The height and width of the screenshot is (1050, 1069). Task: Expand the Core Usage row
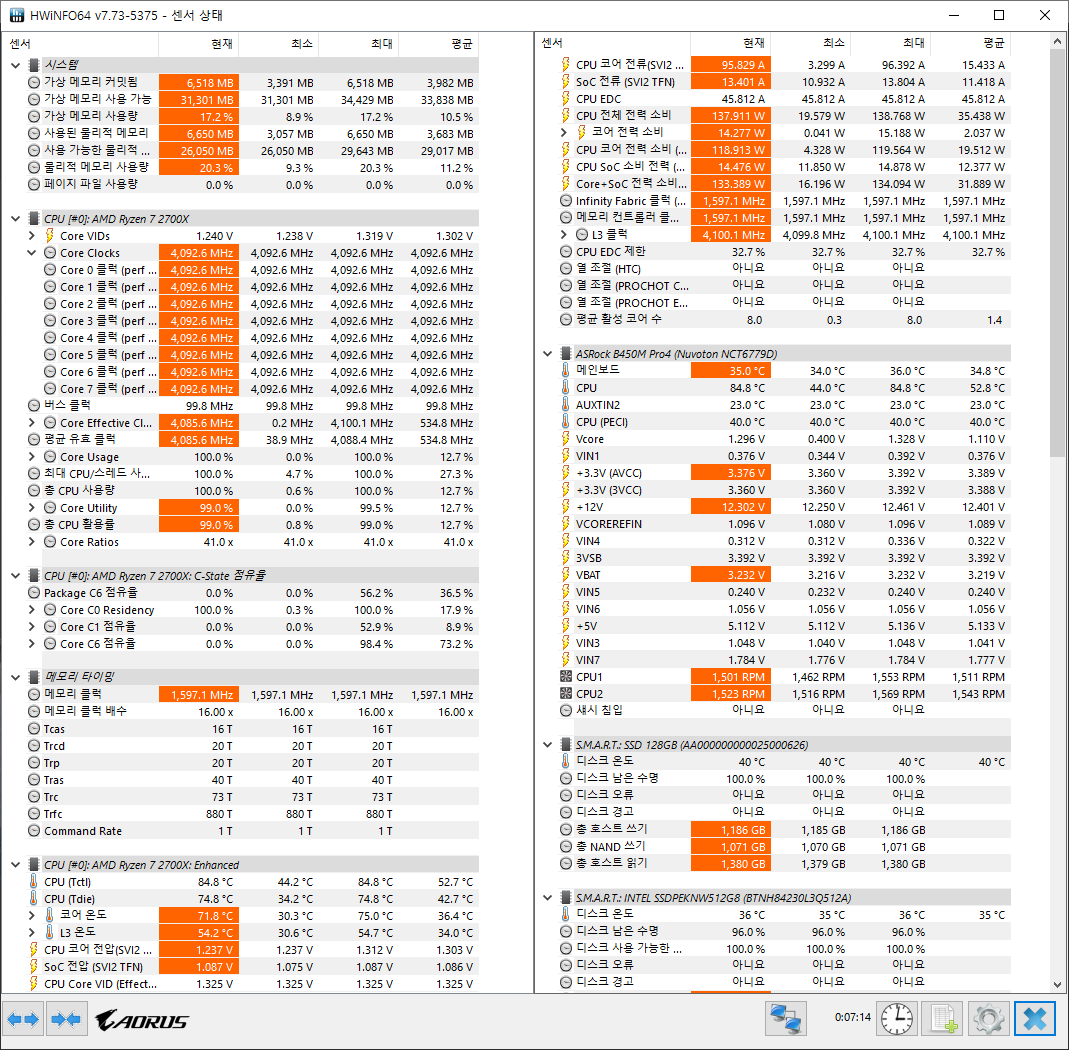point(31,457)
